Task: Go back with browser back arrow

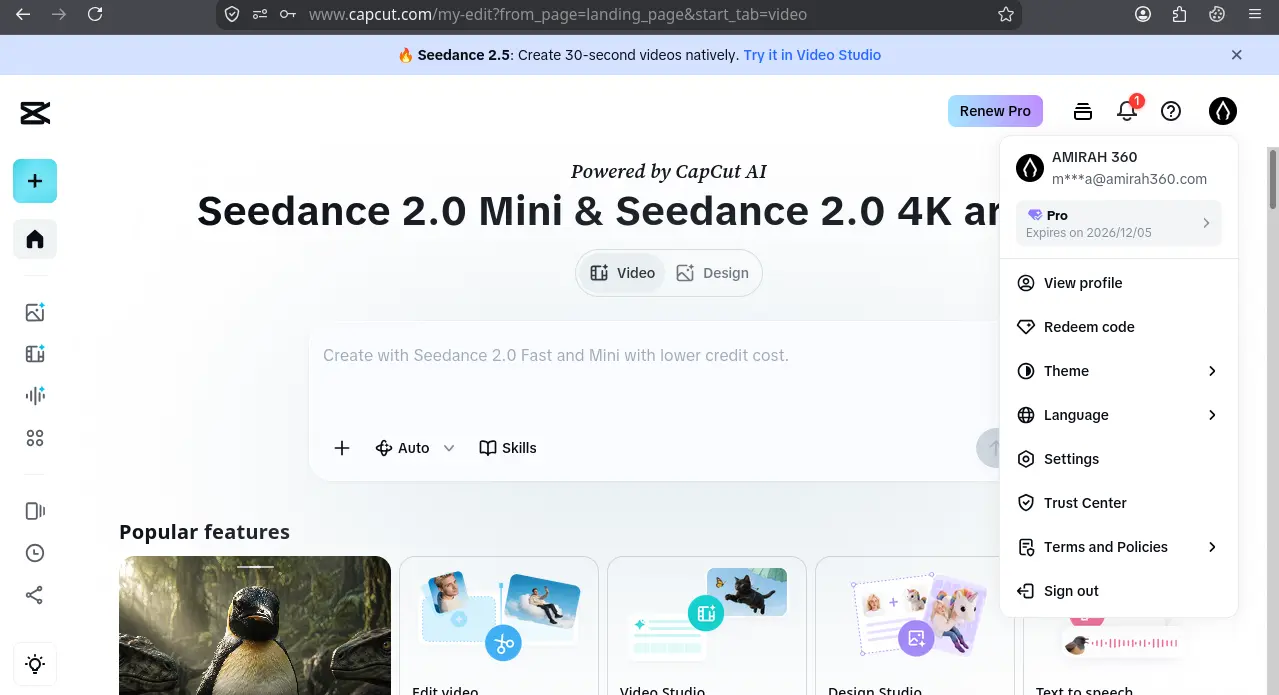Action: pyautogui.click(x=23, y=14)
